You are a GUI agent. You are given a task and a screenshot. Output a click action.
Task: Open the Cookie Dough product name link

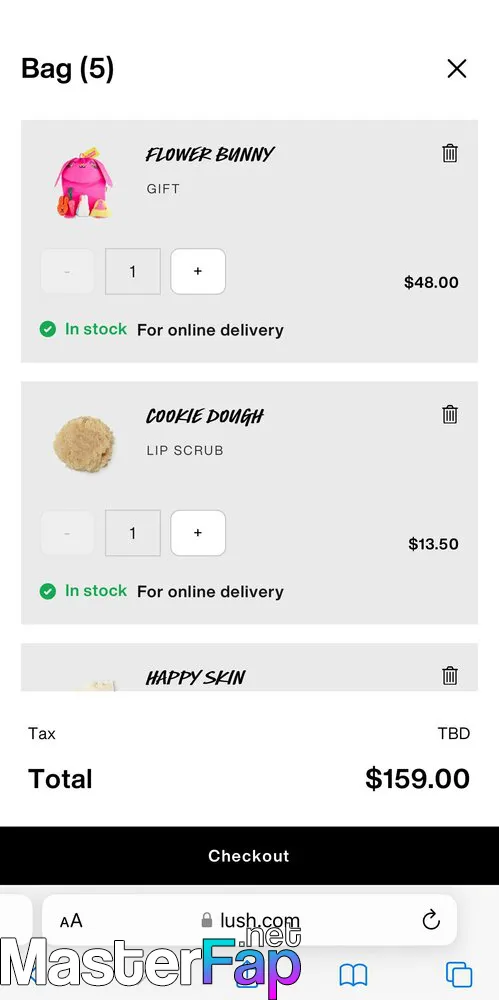[205, 416]
